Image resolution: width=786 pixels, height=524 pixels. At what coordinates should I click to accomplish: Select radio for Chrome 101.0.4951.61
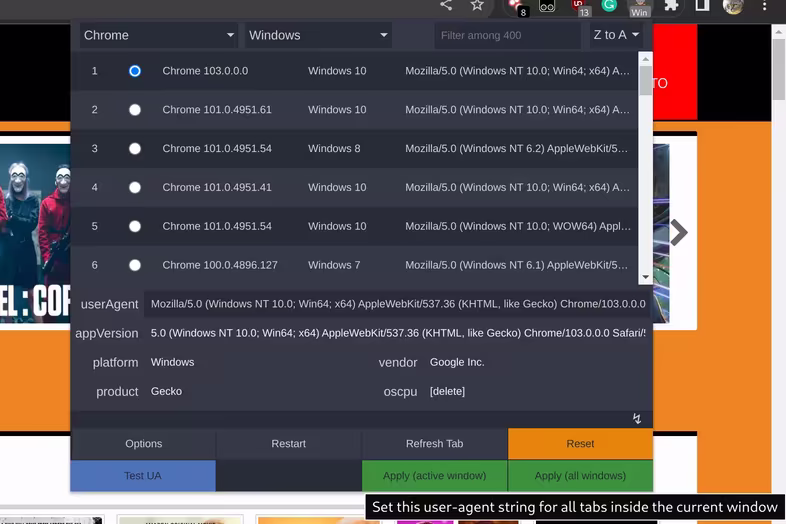tap(134, 110)
